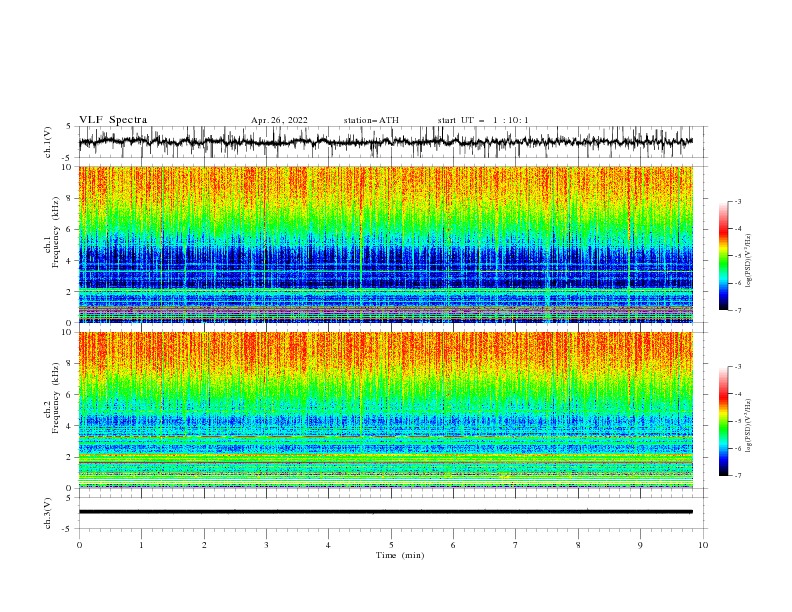Click the time axis tick label "5"
The height and width of the screenshot is (612, 792).
coord(391,545)
